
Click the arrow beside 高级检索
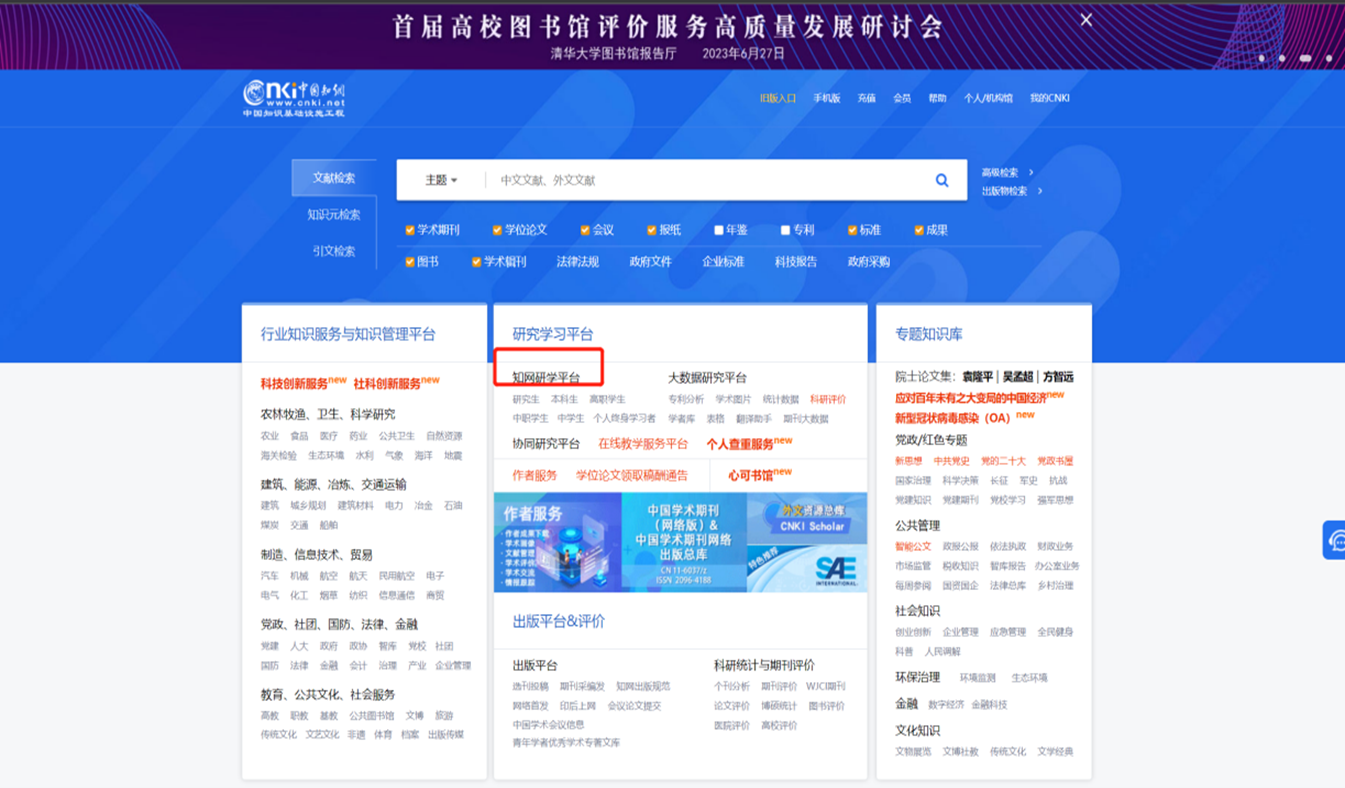pyautogui.click(x=1031, y=172)
